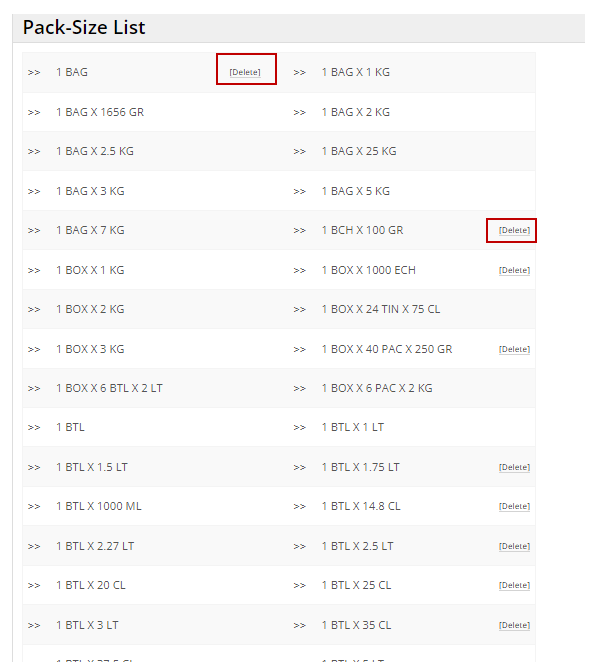The image size is (612, 667).
Task: Remove 1 BOX X 1000 ECH via Delete
Action: [x=514, y=270]
